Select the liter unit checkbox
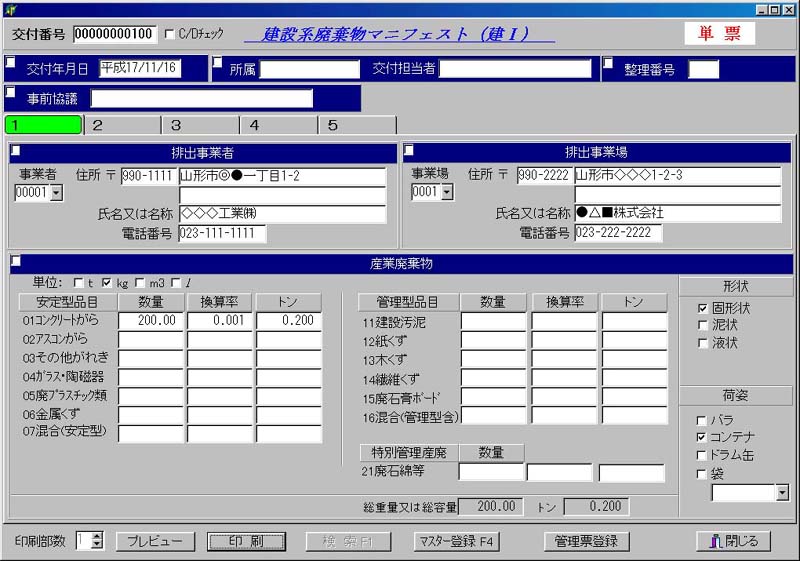 [x=176, y=283]
